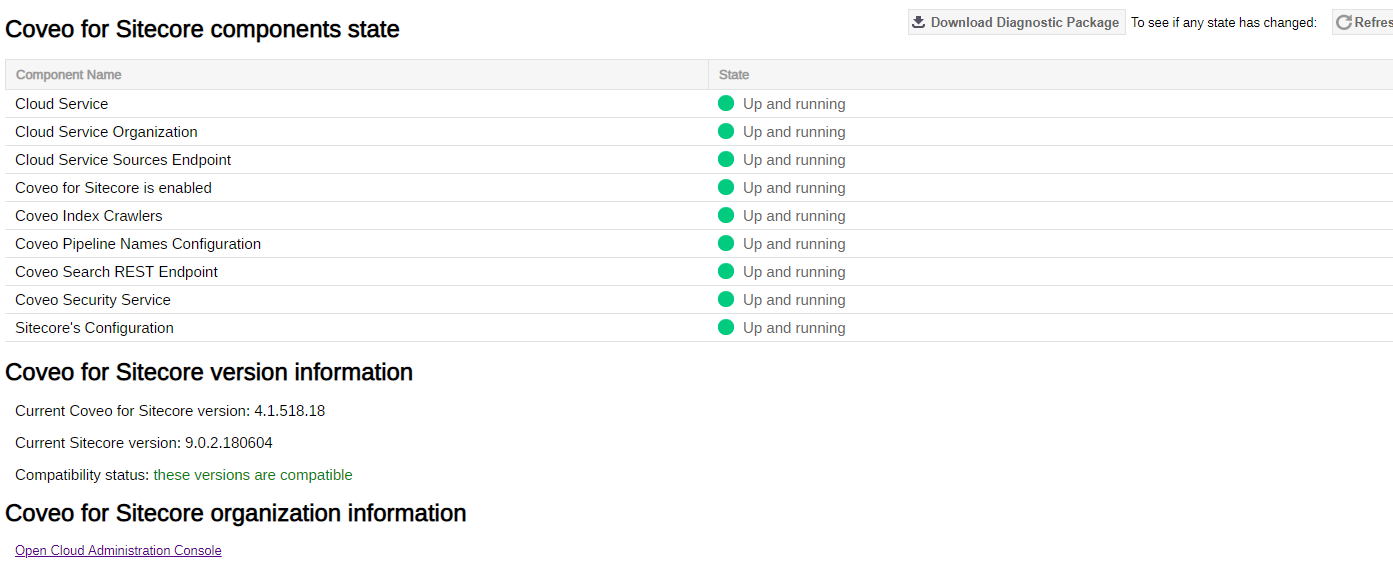Click green dot for Sitecore's Configuration
This screenshot has height=566, width=1393.
click(x=726, y=327)
